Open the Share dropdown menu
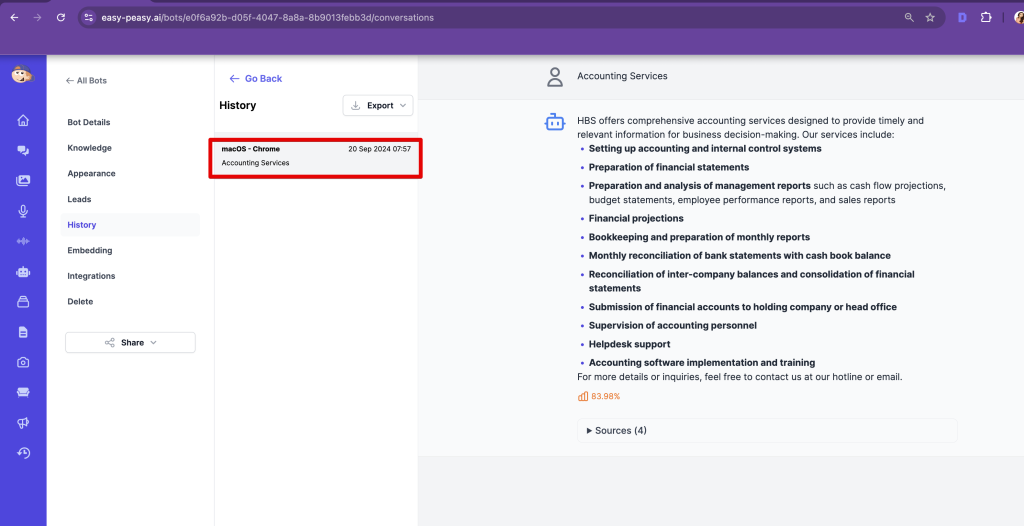This screenshot has width=1024, height=526. point(131,343)
